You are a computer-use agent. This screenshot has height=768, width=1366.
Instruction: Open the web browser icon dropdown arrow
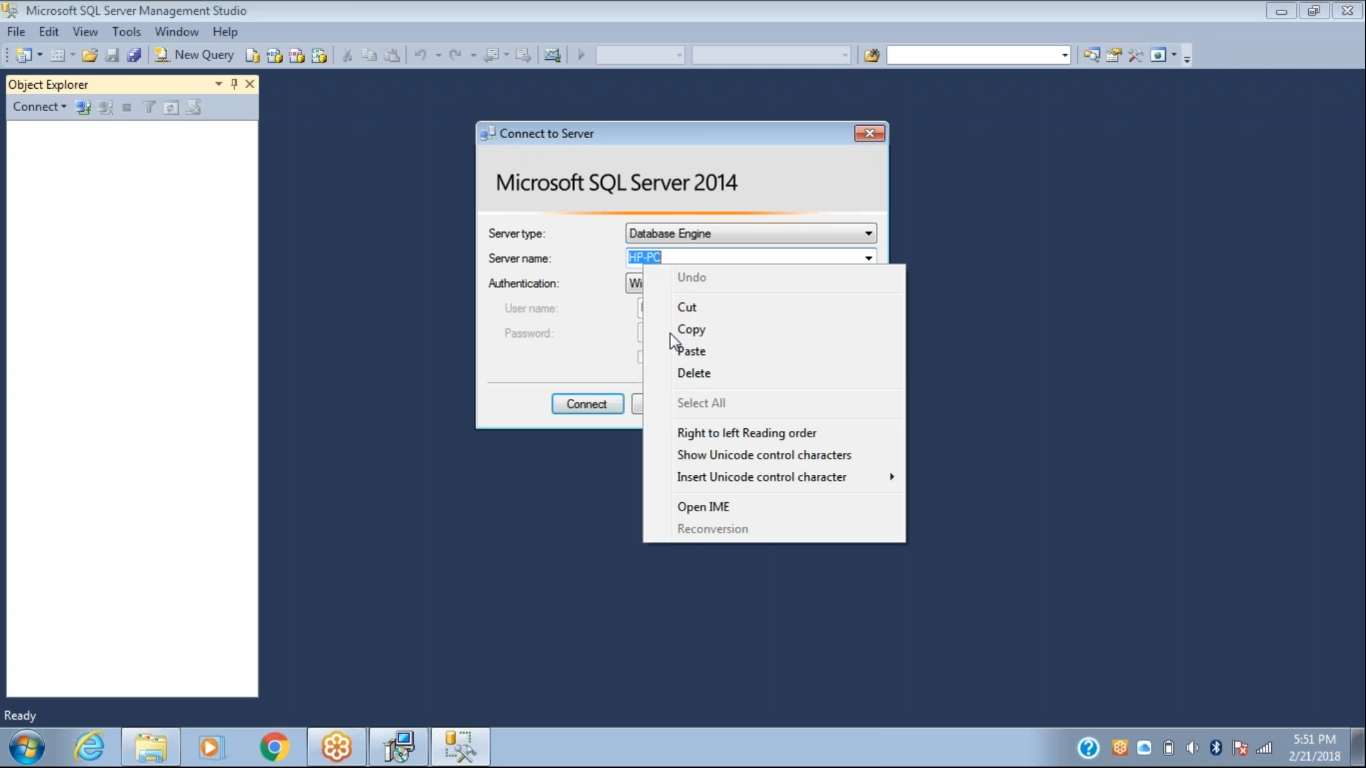[1174, 55]
